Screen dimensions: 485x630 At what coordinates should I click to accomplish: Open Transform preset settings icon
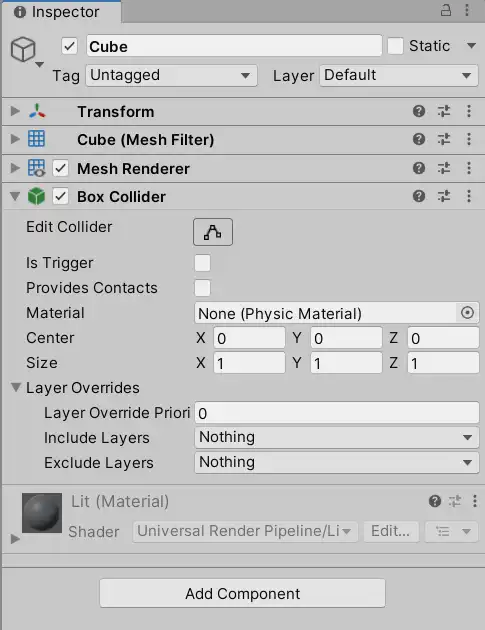coord(444,111)
